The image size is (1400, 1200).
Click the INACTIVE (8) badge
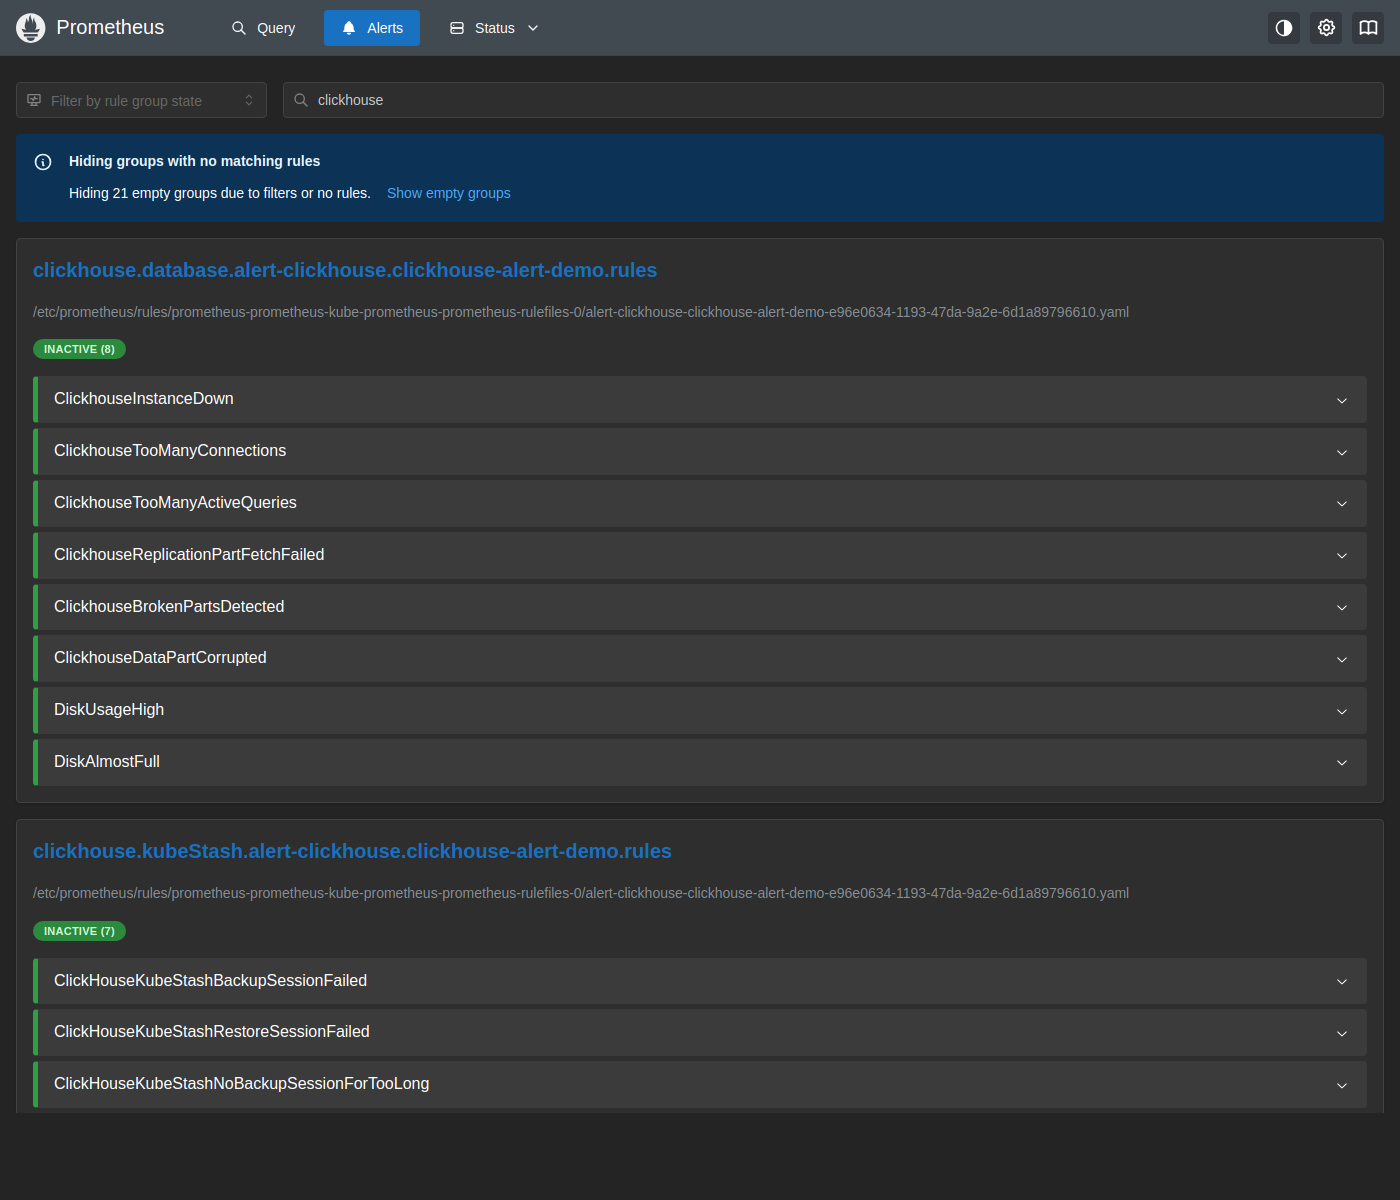click(x=79, y=349)
